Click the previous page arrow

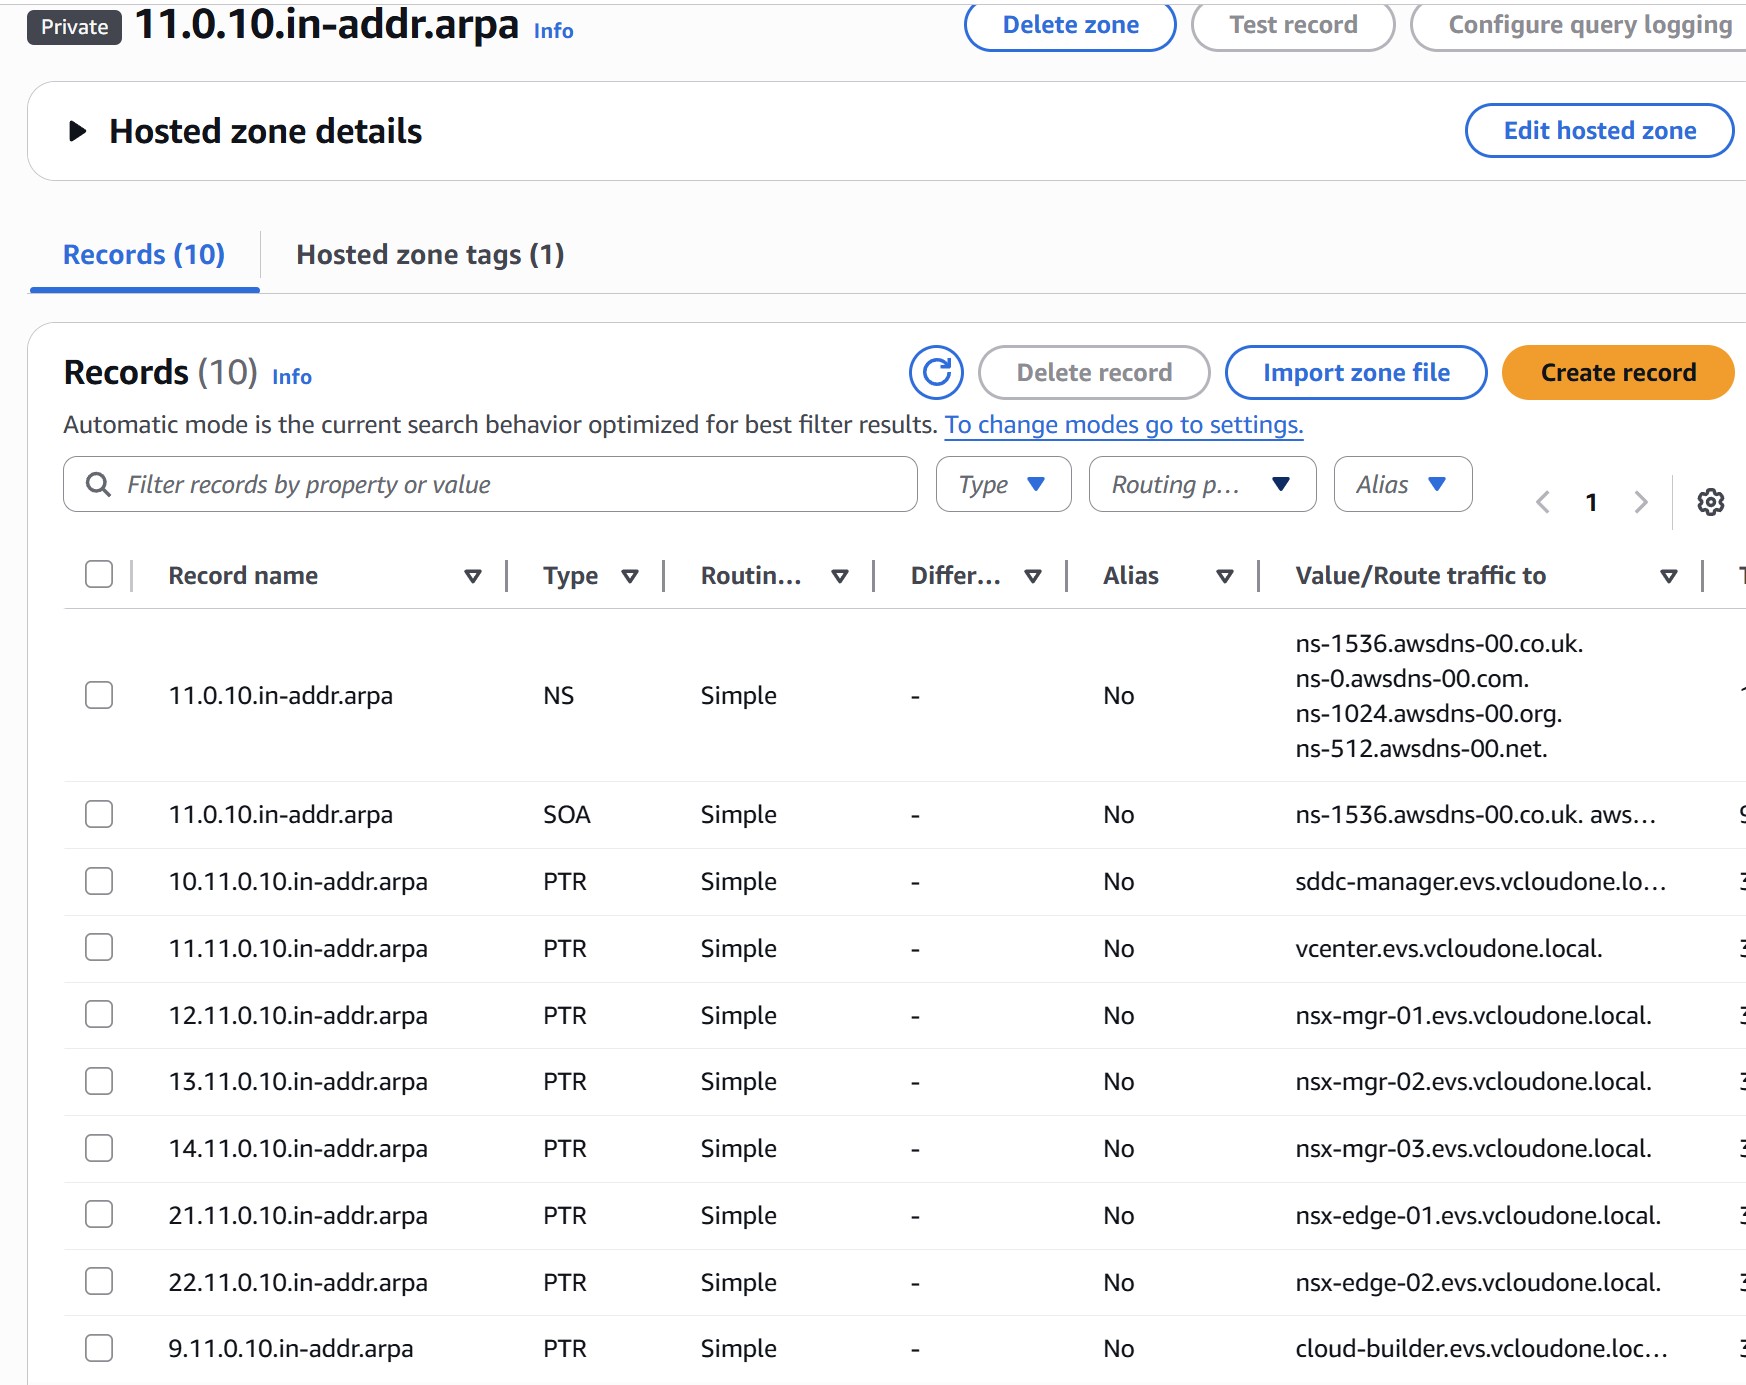point(1542,502)
